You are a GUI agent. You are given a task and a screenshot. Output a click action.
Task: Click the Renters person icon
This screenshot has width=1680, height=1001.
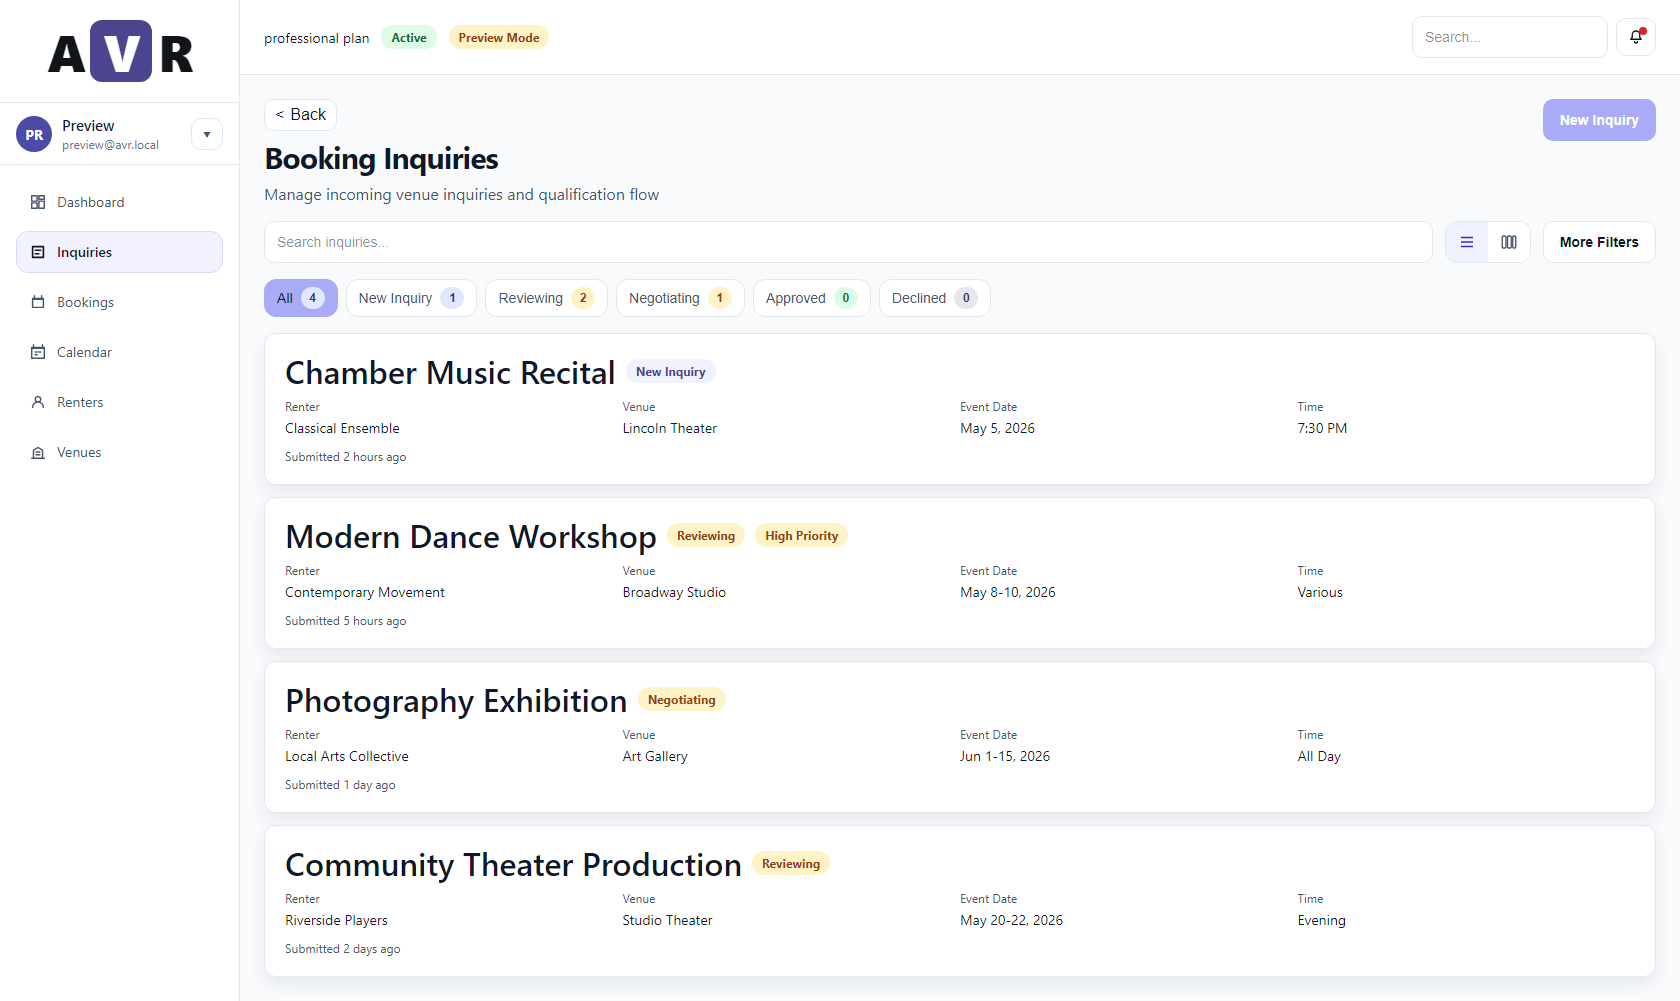click(38, 402)
